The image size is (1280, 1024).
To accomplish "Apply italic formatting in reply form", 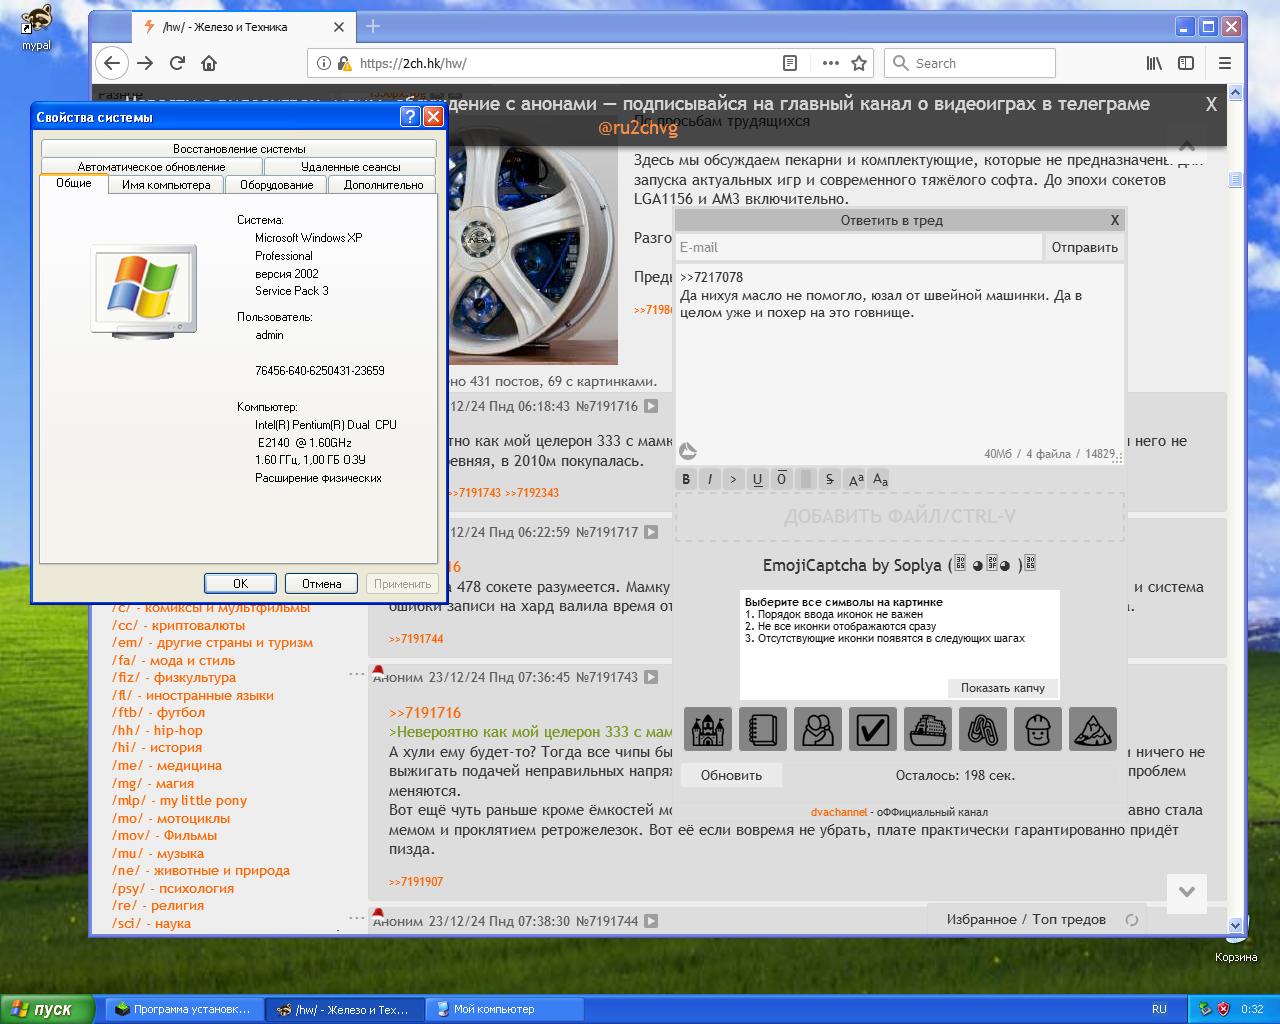I will [710, 479].
